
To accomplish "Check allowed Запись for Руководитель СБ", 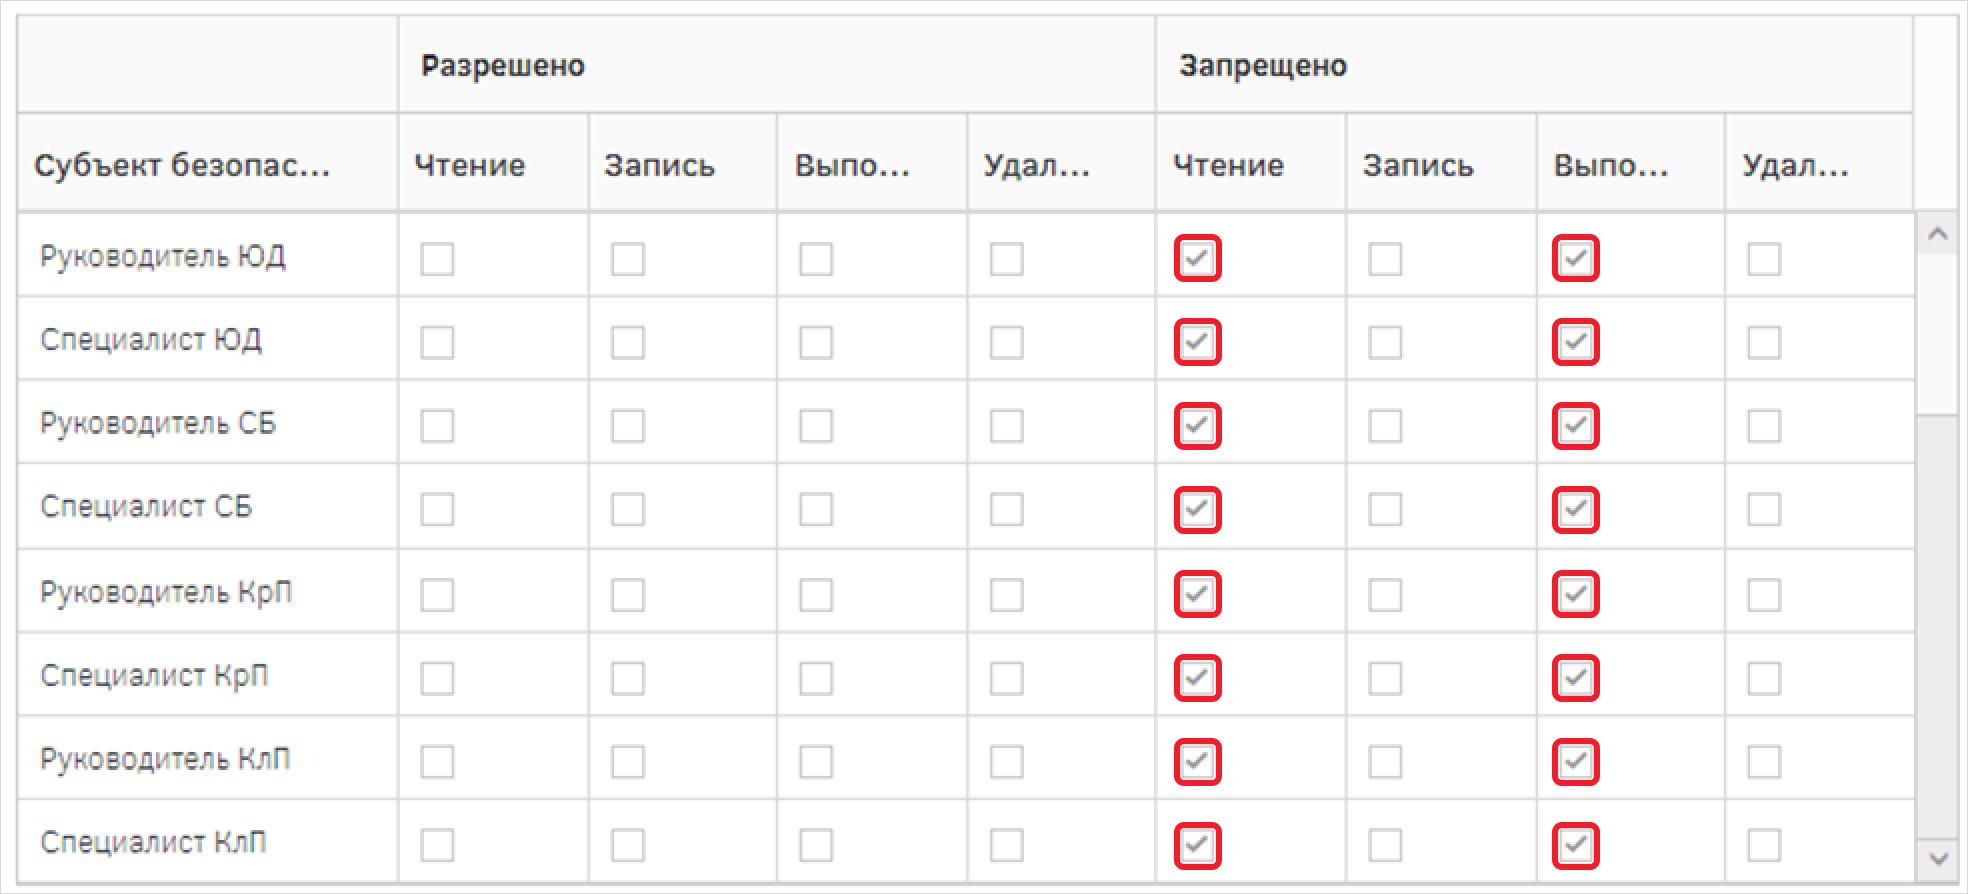I will (627, 426).
